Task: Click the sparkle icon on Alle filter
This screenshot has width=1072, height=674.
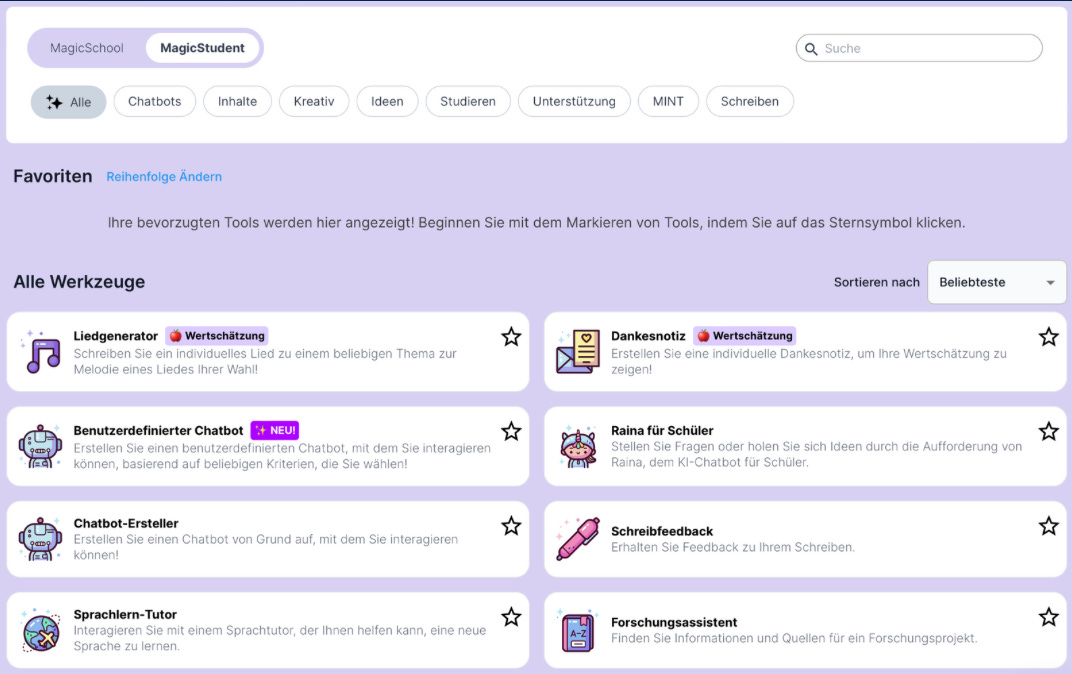Action: coord(54,102)
